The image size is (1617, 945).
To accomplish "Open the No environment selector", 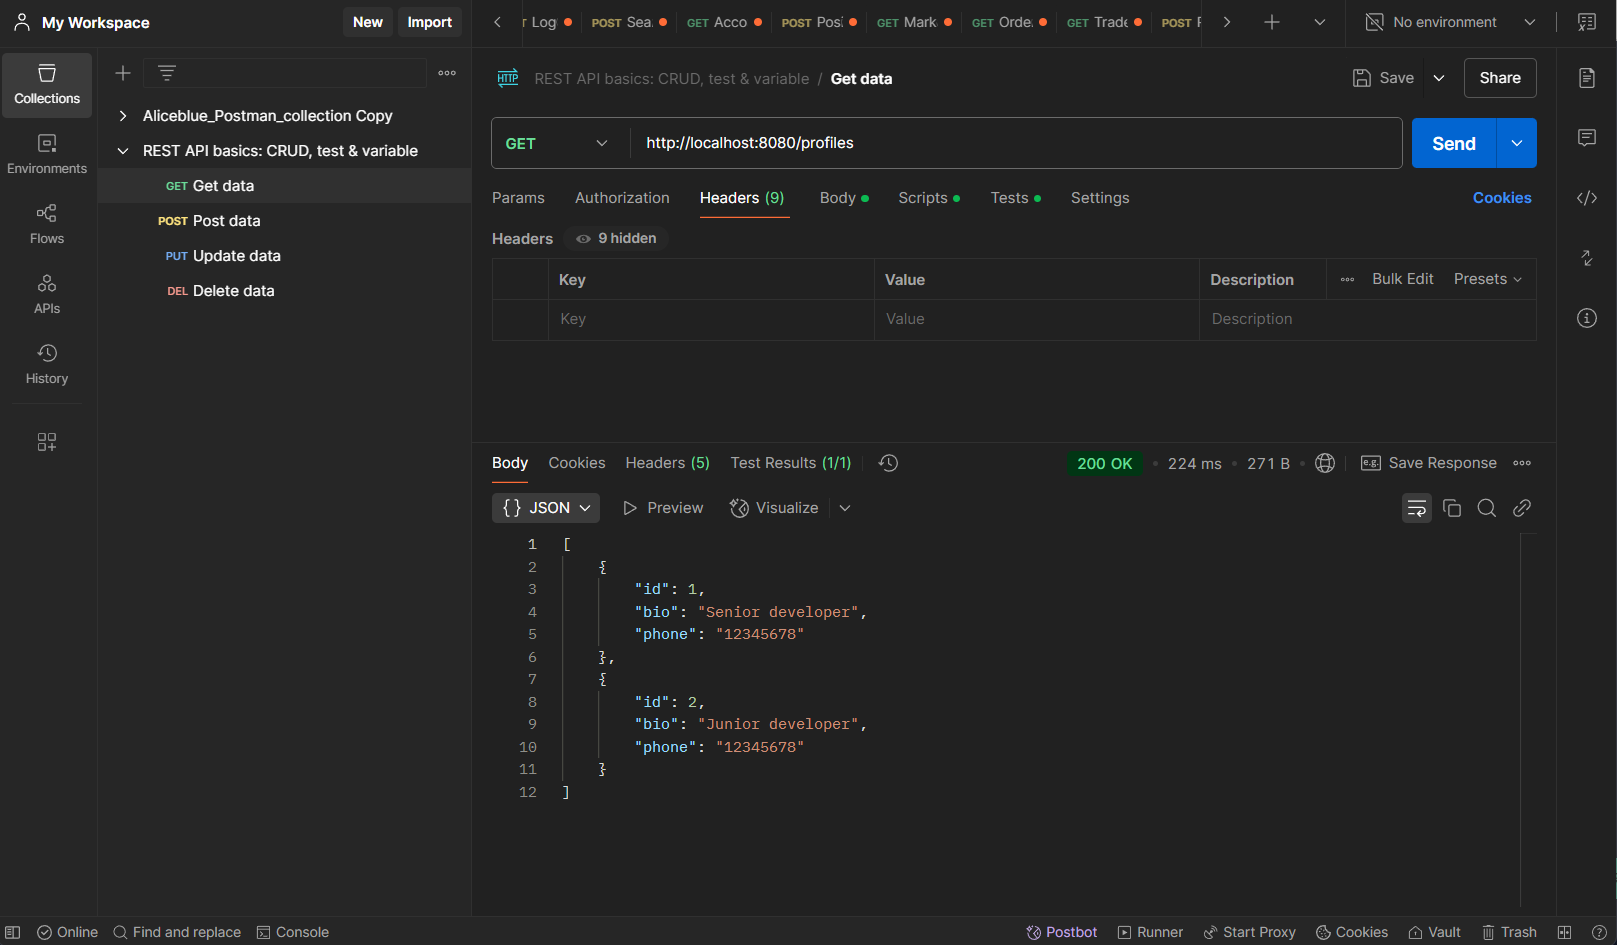I will [x=1450, y=22].
